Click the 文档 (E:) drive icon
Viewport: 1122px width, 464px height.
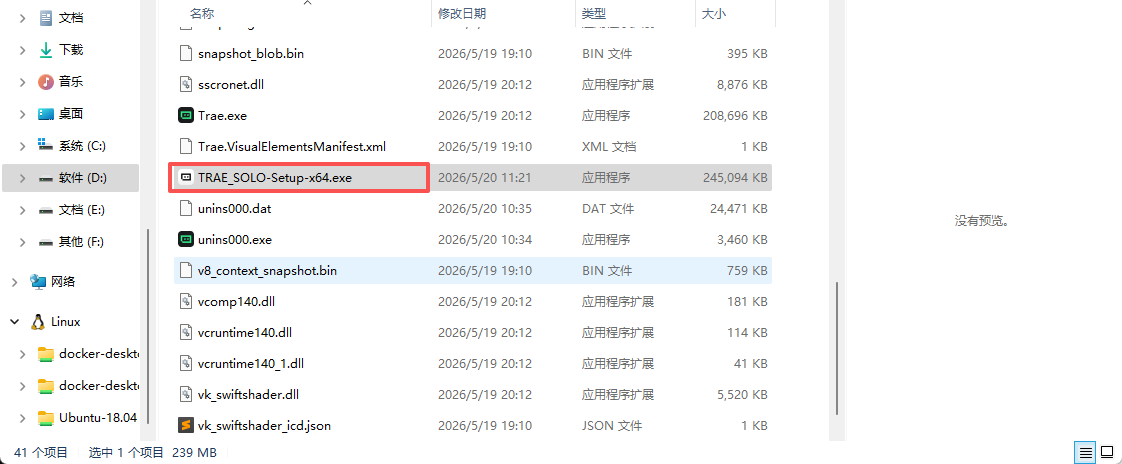click(46, 210)
